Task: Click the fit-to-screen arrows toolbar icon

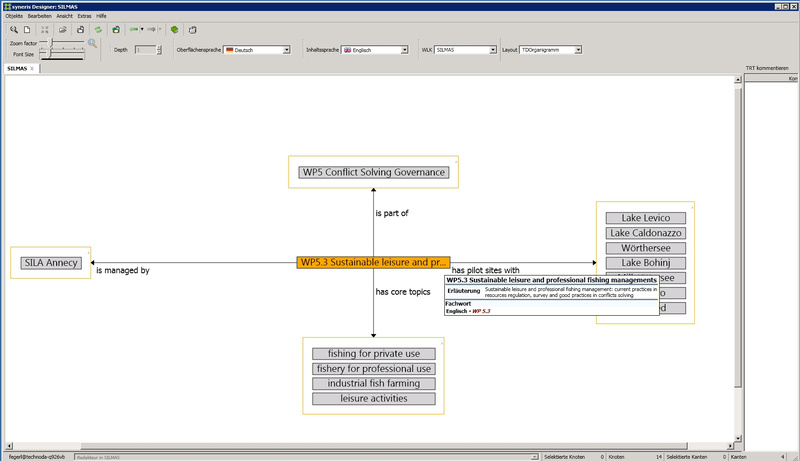Action: pos(45,30)
